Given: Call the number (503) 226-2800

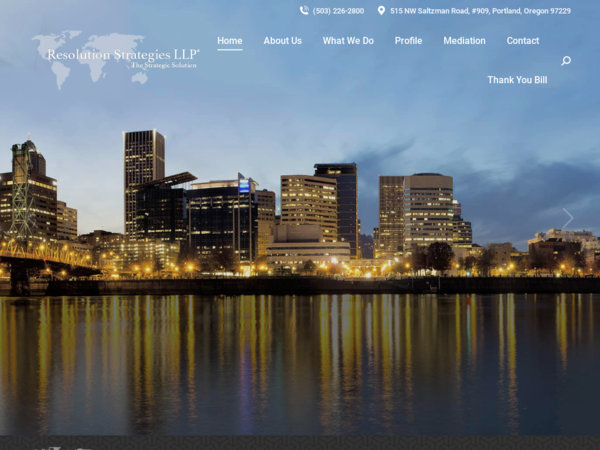Looking at the screenshot, I should point(338,11).
